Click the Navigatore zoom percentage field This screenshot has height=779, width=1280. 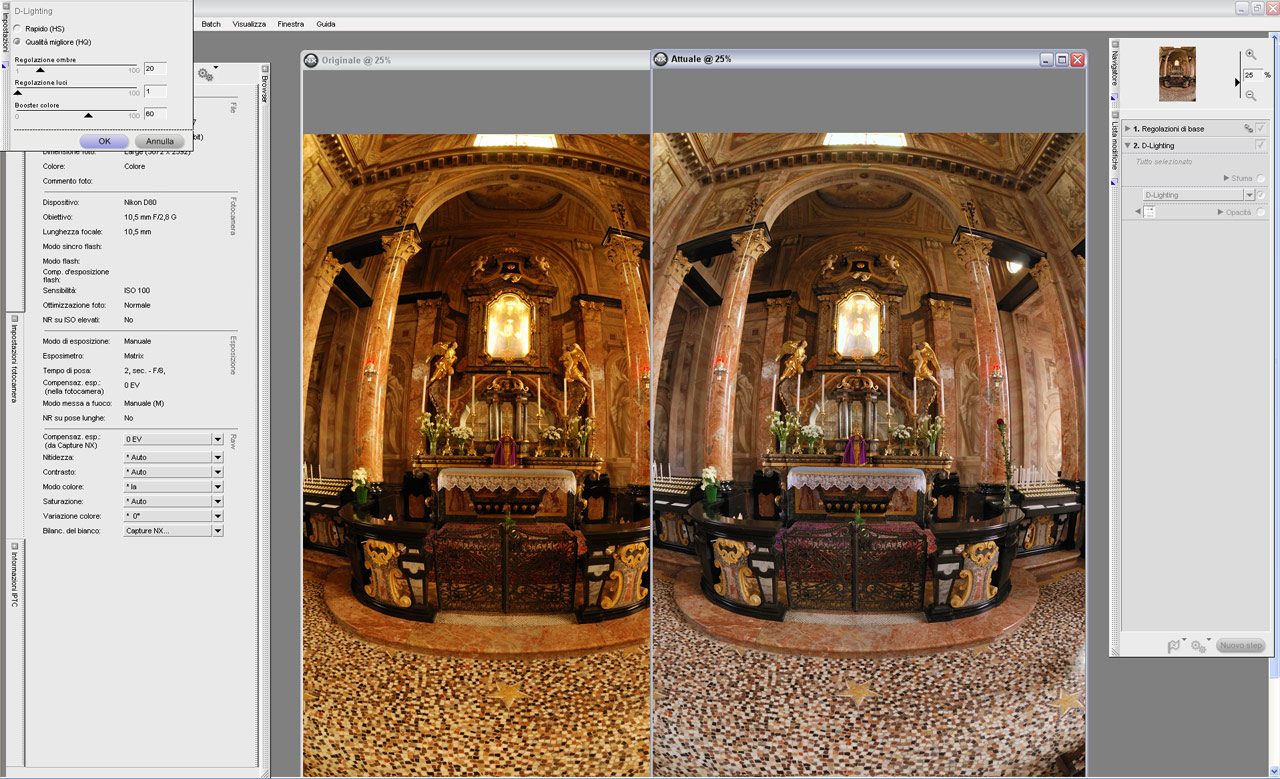1252,75
